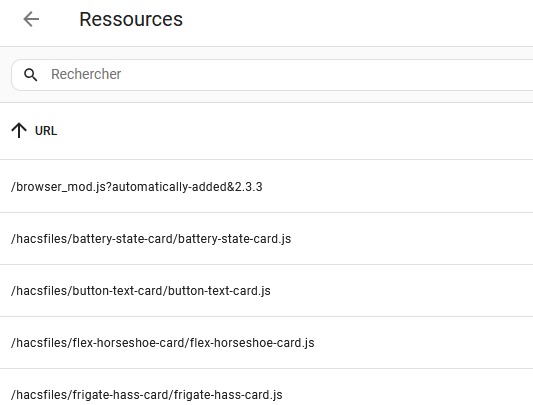Viewport: 533px width, 405px height.
Task: Click the /hacsfiles/battery-state-card path text
Action: pyautogui.click(x=93, y=239)
